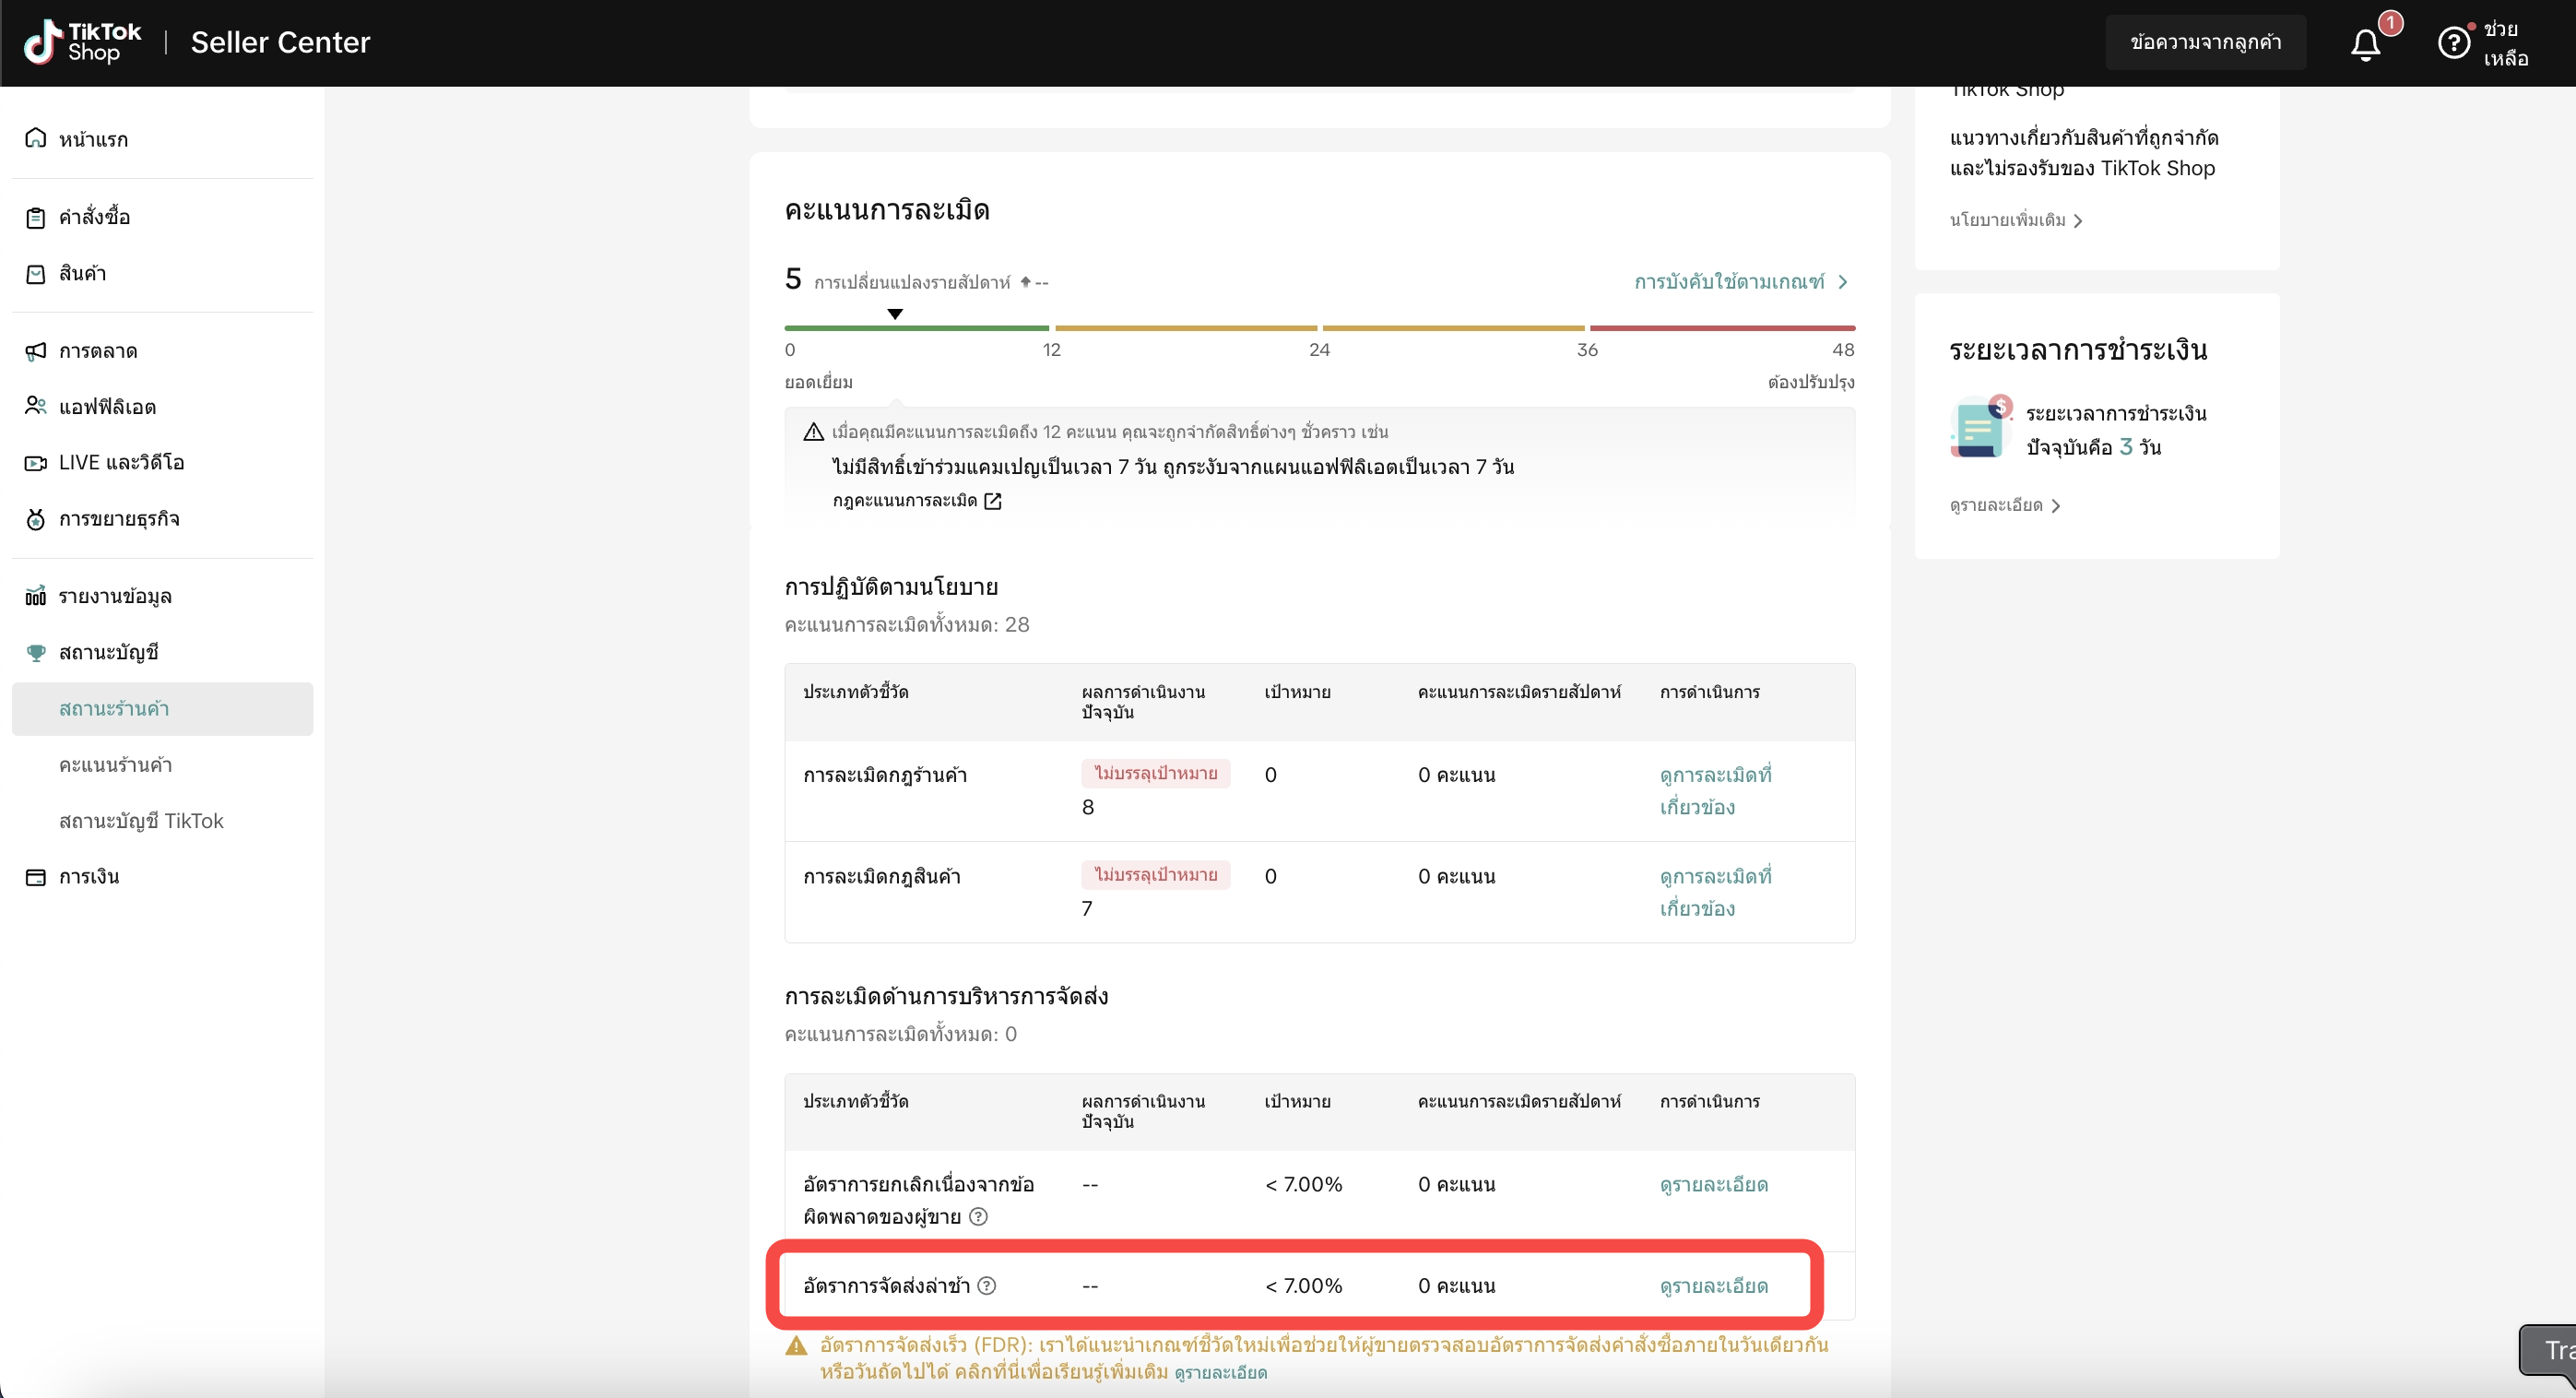Click the megaphone icon for การตลาด

point(36,351)
